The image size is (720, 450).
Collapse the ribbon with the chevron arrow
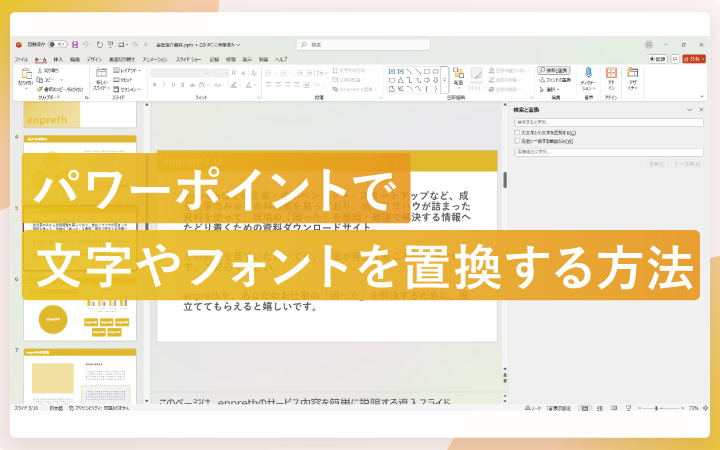[x=701, y=96]
